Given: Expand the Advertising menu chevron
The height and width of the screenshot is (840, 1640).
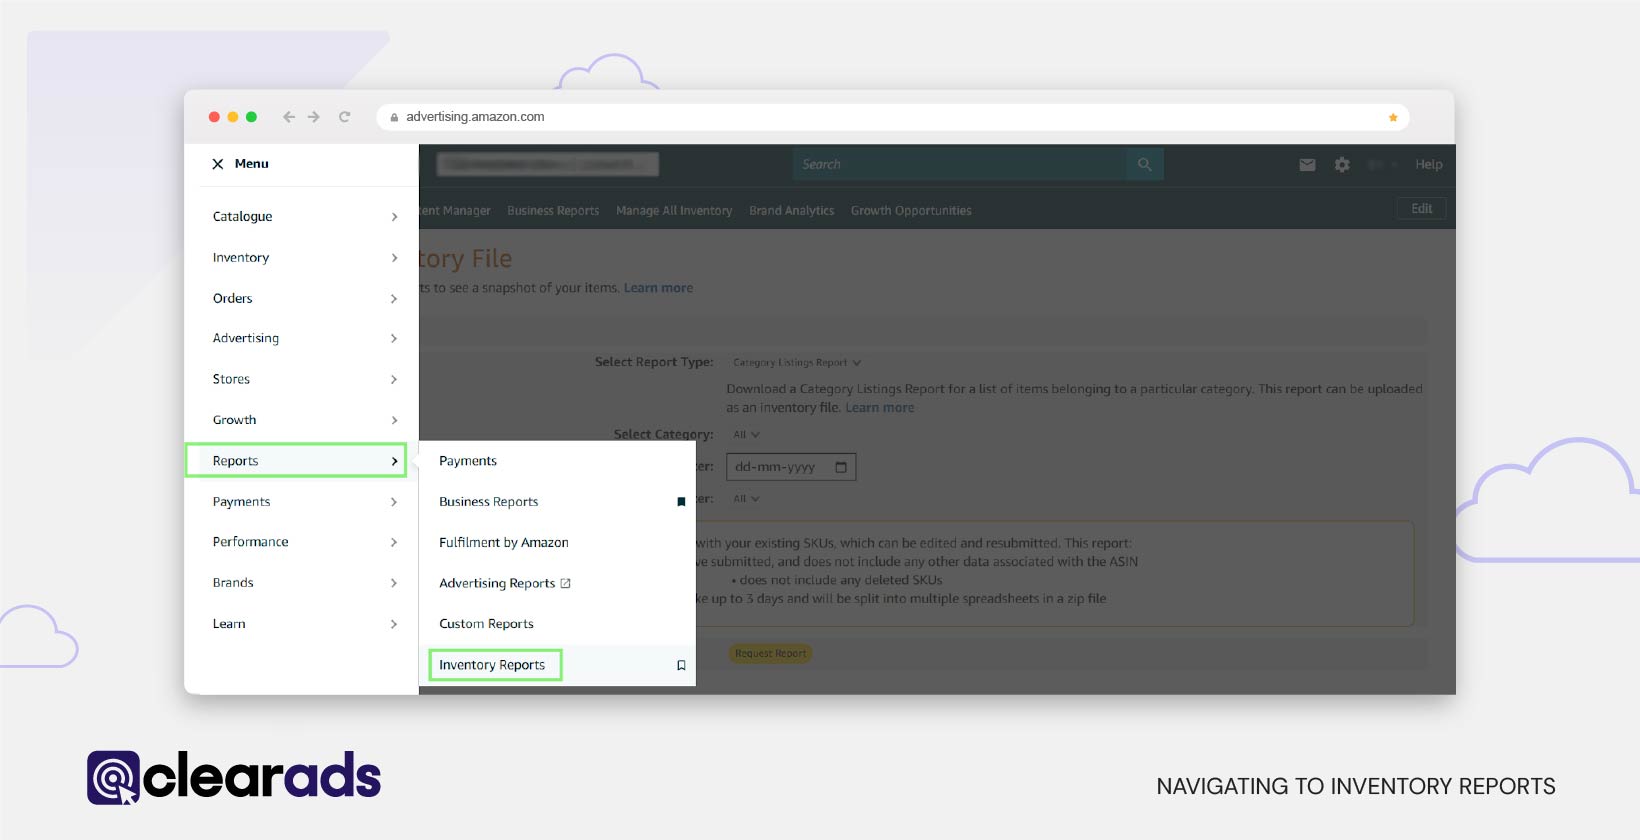Looking at the screenshot, I should pos(394,339).
